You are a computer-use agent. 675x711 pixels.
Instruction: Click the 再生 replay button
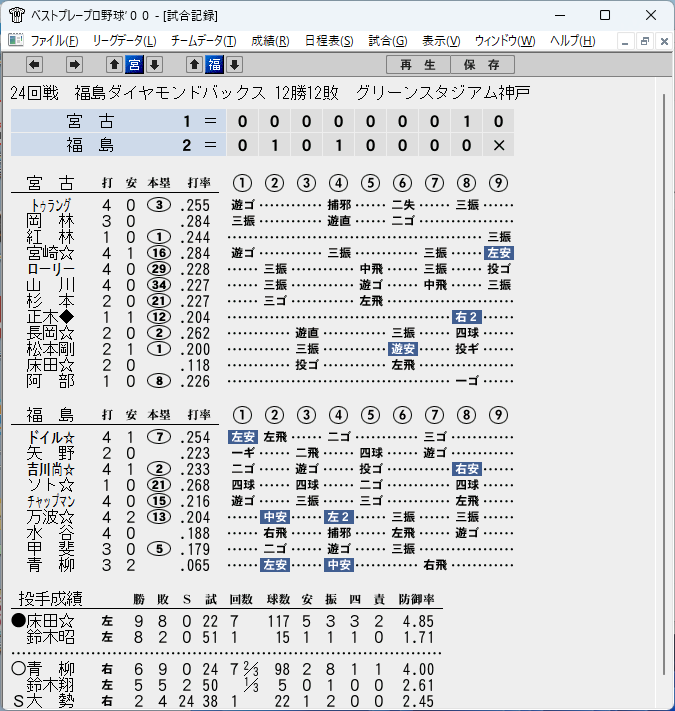coord(418,65)
